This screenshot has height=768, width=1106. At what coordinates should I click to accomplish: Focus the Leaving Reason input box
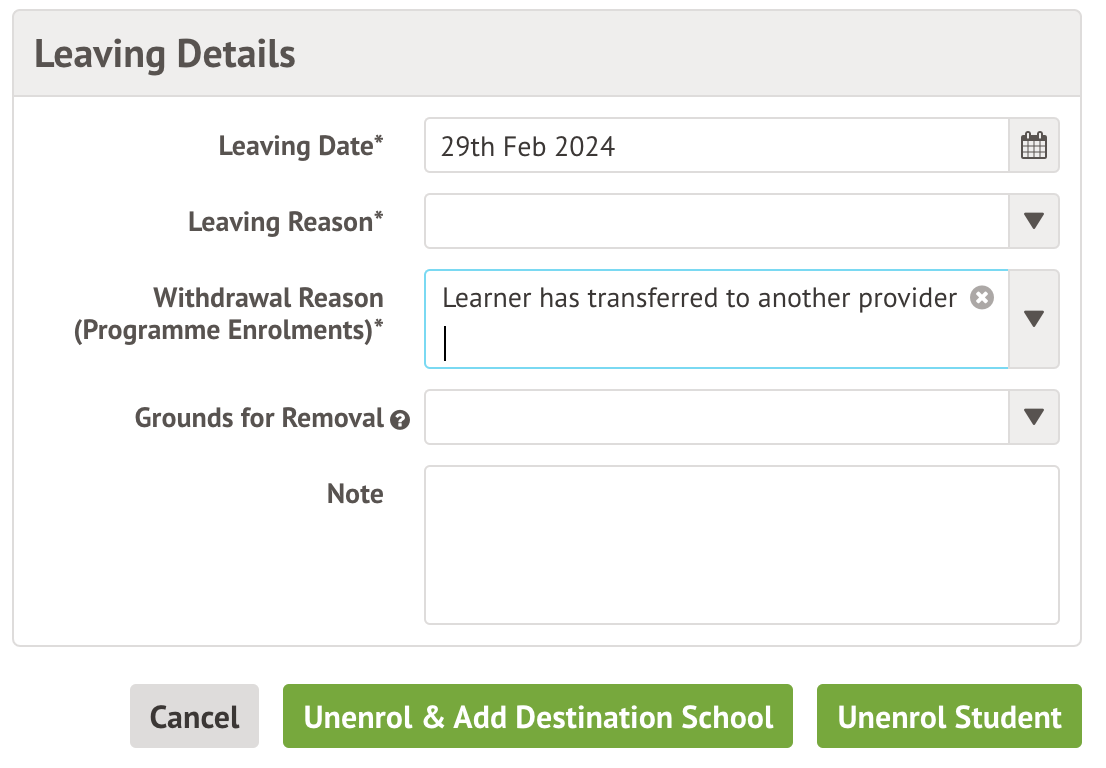[715, 221]
